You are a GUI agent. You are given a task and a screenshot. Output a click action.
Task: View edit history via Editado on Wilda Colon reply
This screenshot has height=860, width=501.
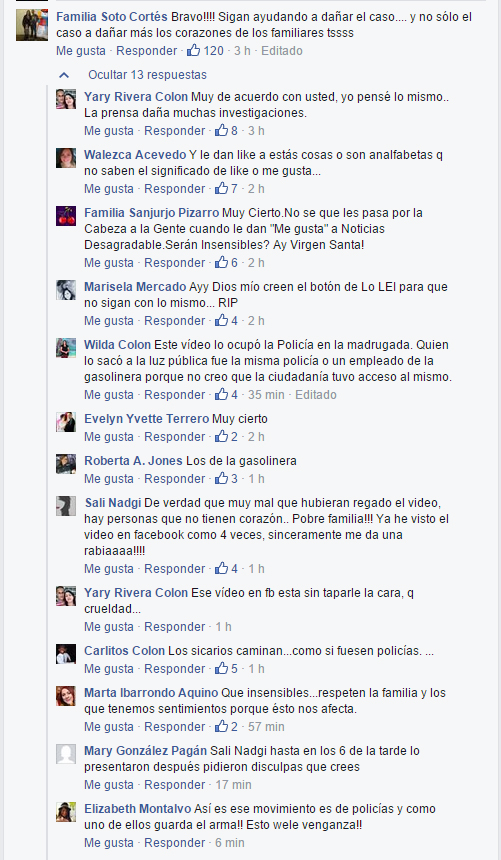pos(316,394)
